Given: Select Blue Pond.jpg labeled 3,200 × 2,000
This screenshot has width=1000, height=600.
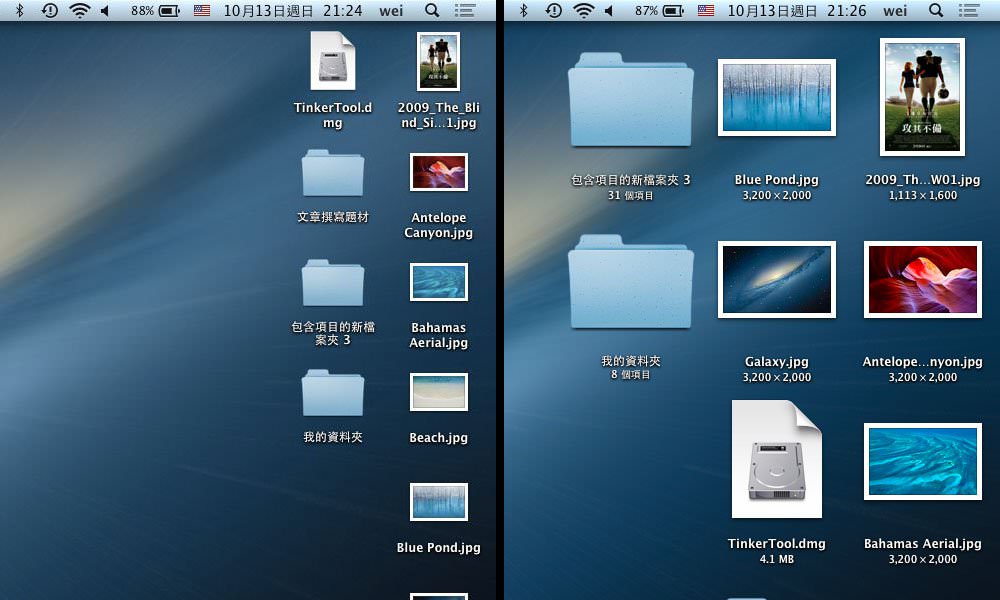Looking at the screenshot, I should click(x=777, y=97).
